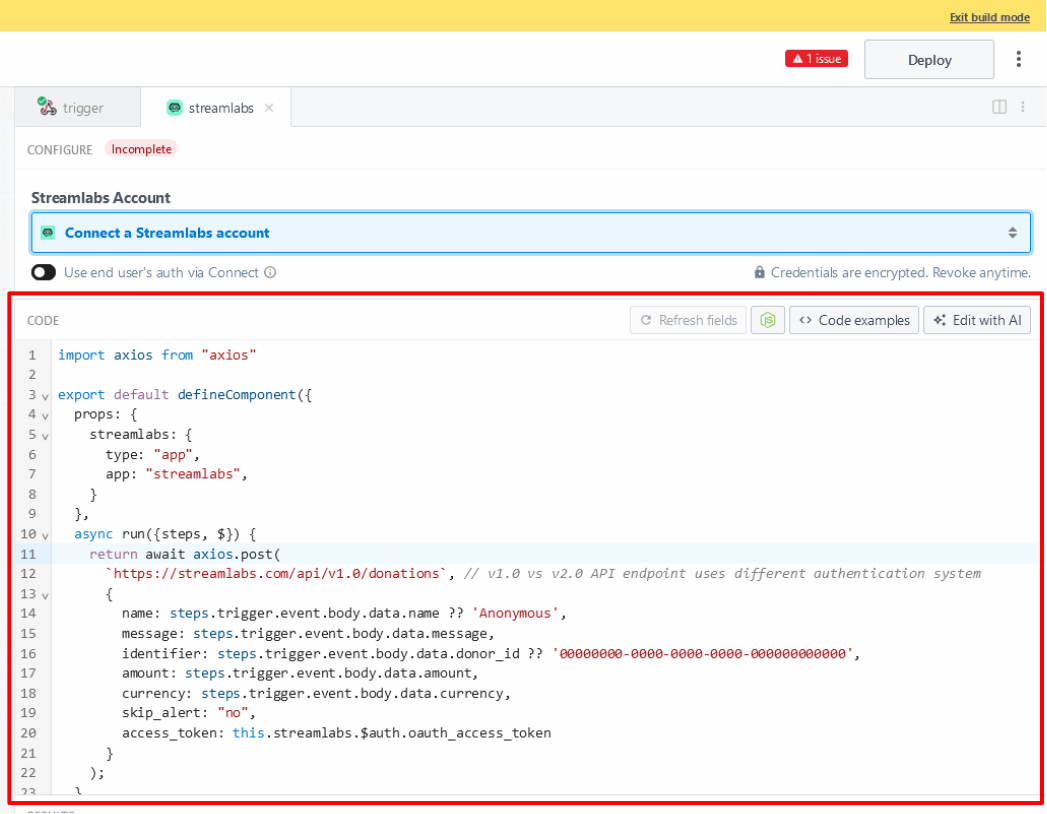Click the streamlabs tab app icon
Screen dimensions: 1047x814
coord(174,108)
